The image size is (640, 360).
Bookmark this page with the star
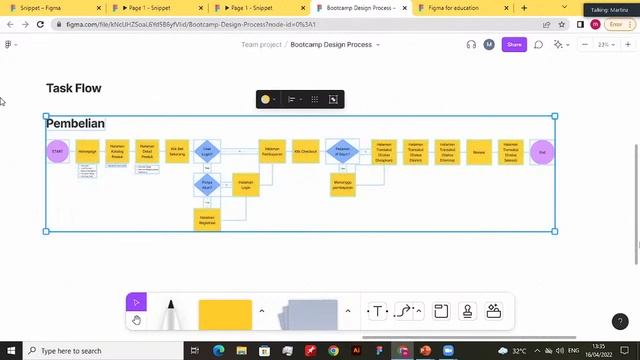point(562,24)
